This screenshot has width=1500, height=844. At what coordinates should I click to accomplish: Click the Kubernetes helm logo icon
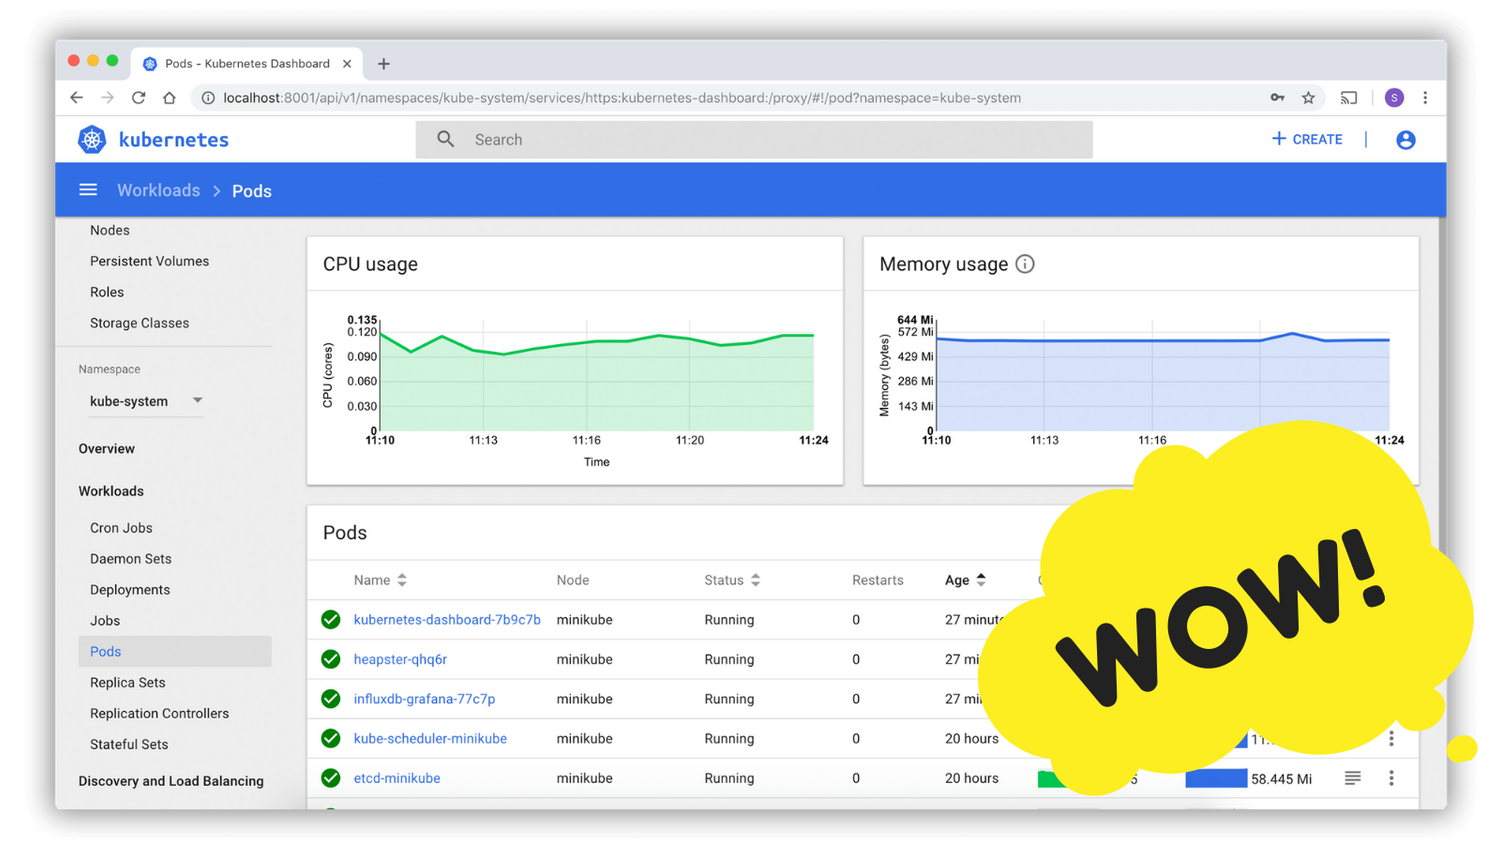pyautogui.click(x=92, y=140)
